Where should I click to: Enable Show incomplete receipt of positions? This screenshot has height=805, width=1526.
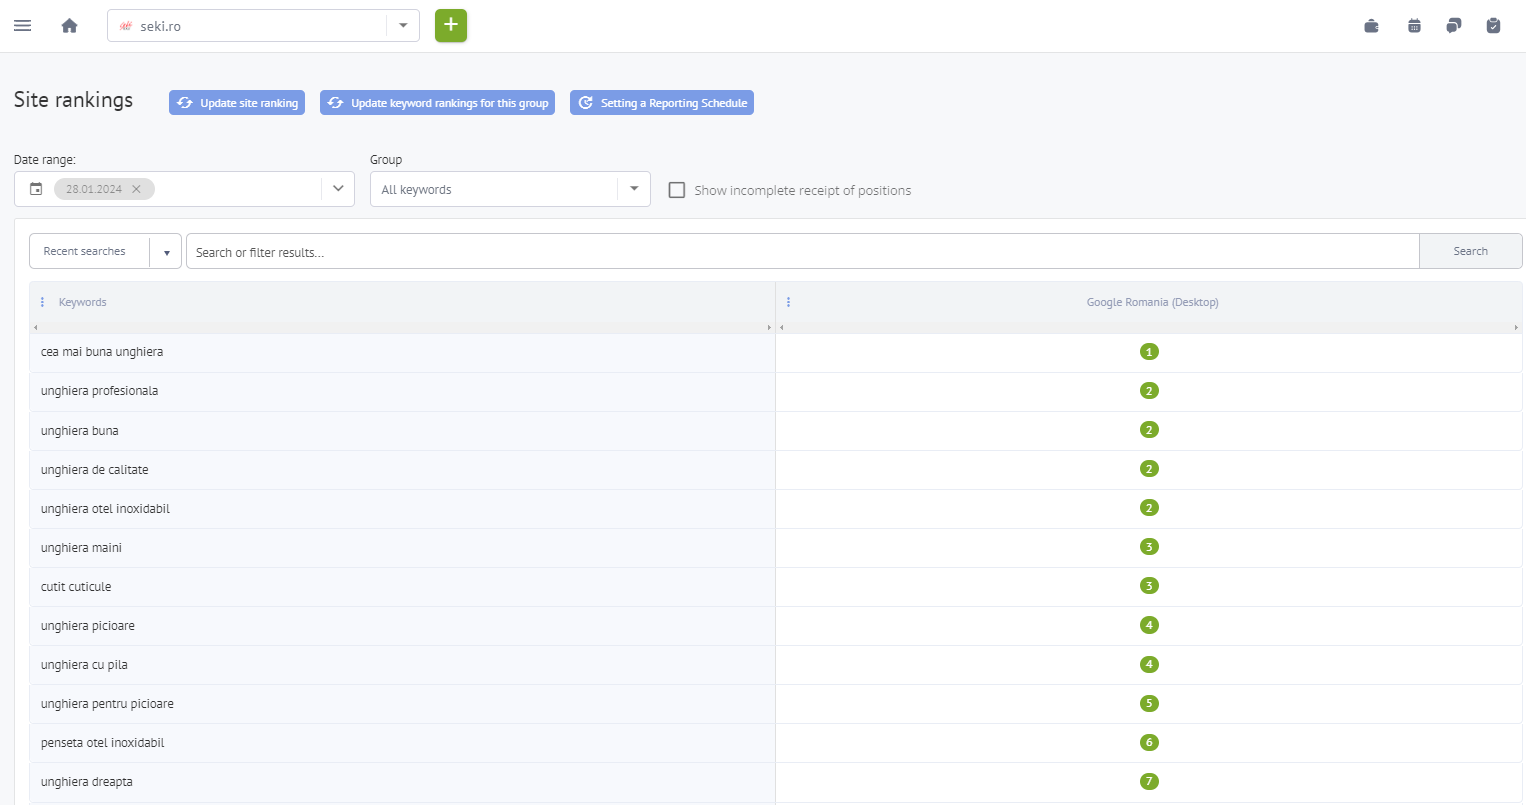point(677,190)
